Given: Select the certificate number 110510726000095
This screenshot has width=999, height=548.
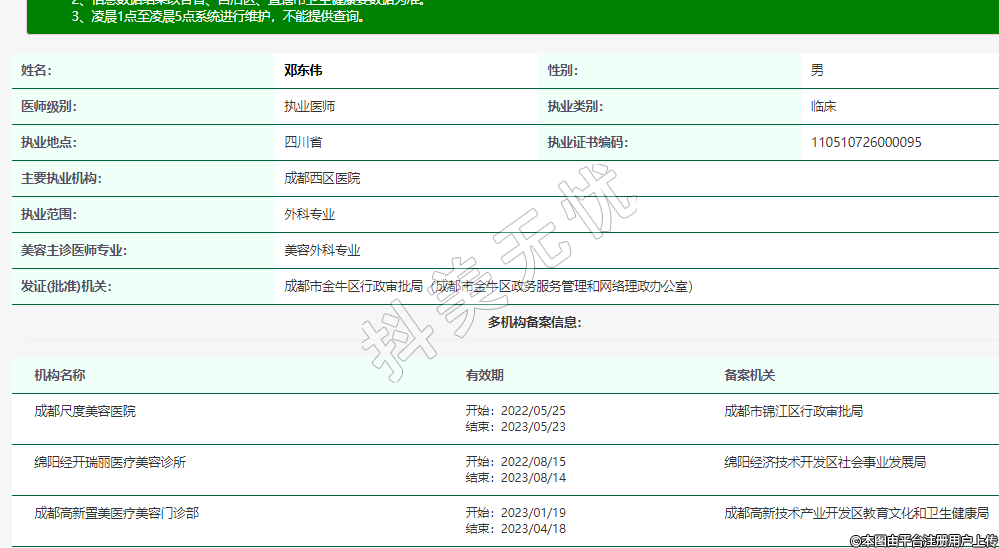Looking at the screenshot, I should tap(866, 143).
